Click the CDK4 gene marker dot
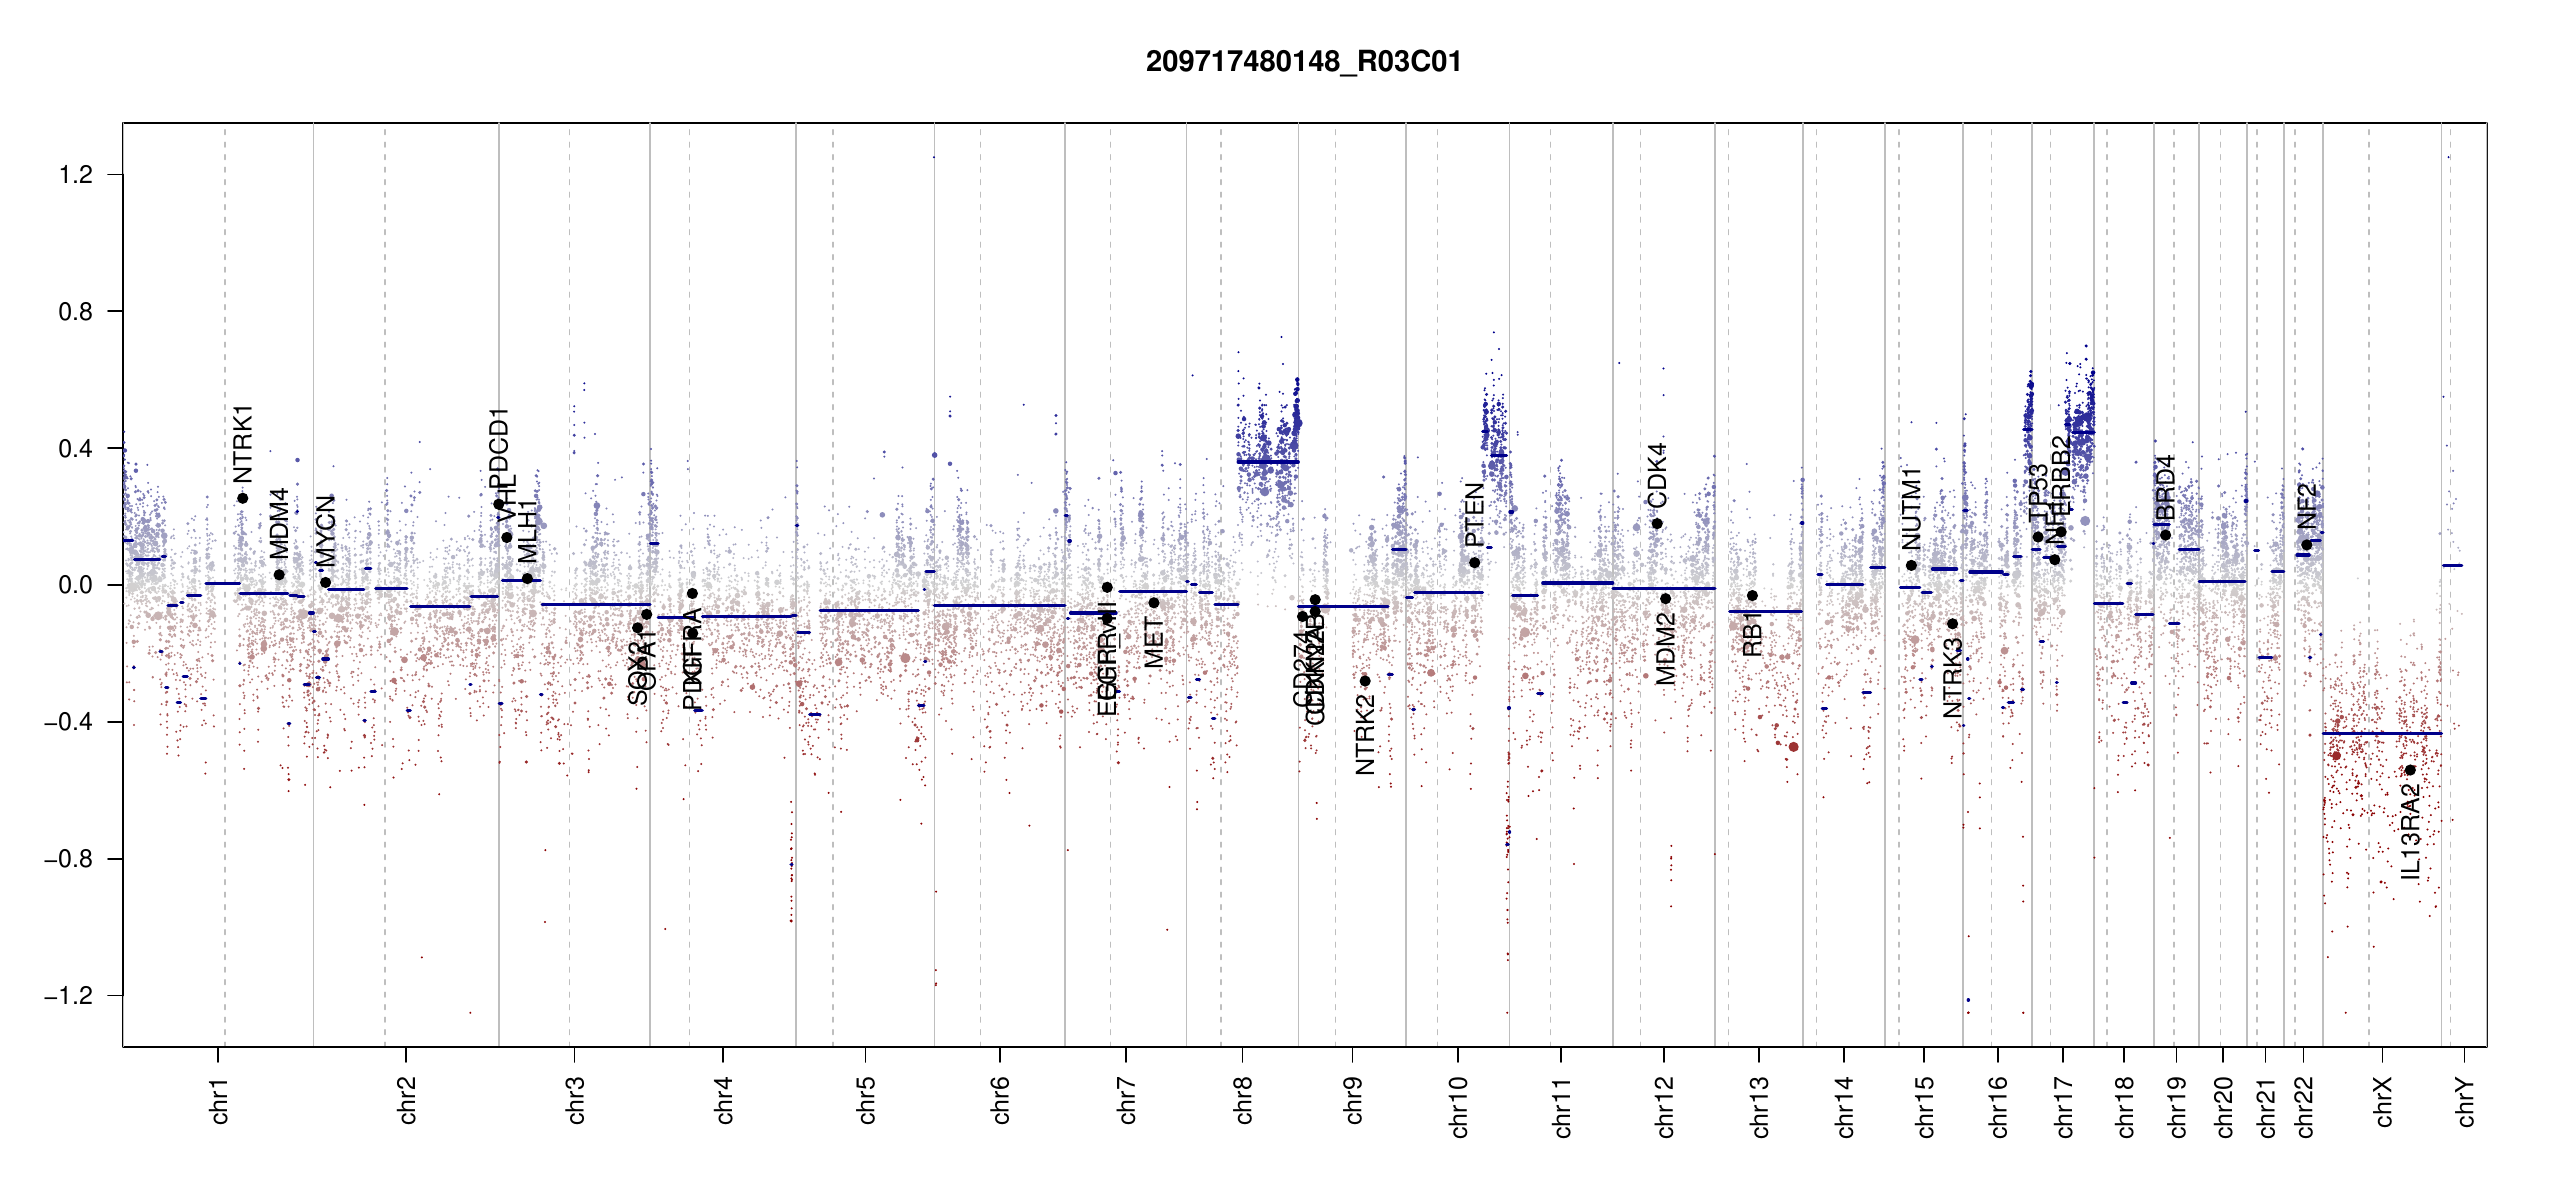2550x1200 pixels. click(1657, 524)
